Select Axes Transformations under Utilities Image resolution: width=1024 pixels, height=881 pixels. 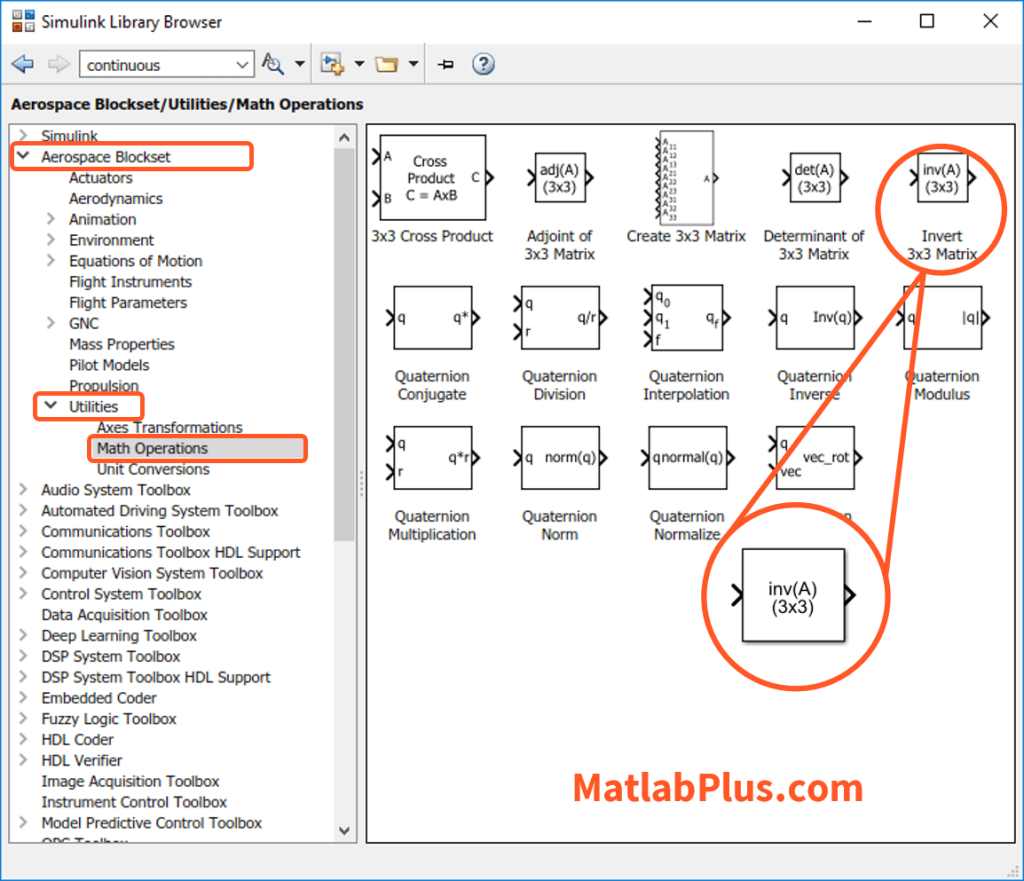point(170,427)
